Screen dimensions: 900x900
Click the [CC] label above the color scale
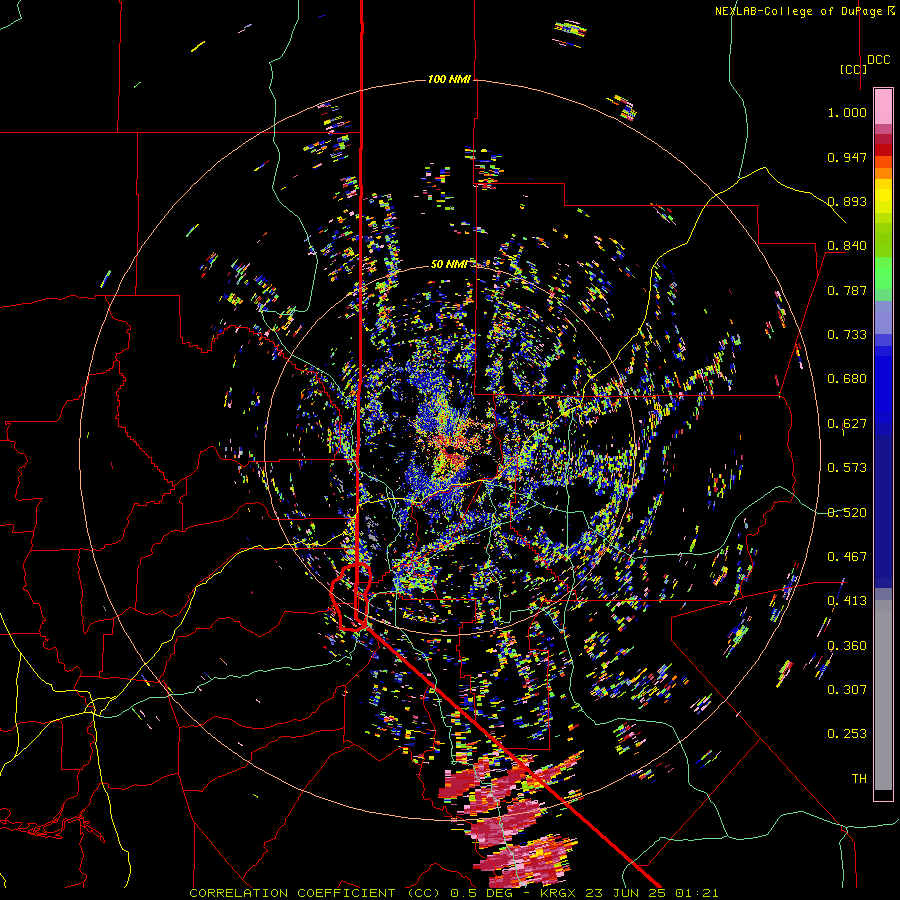(853, 69)
